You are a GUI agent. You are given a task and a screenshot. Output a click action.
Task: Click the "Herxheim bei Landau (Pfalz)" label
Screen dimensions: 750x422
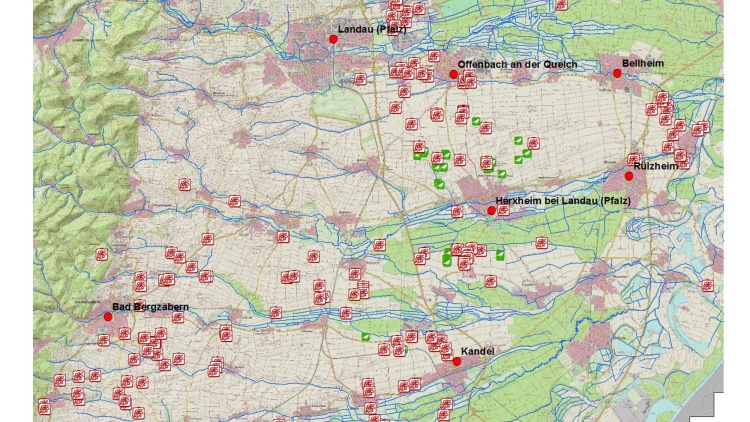click(x=563, y=201)
